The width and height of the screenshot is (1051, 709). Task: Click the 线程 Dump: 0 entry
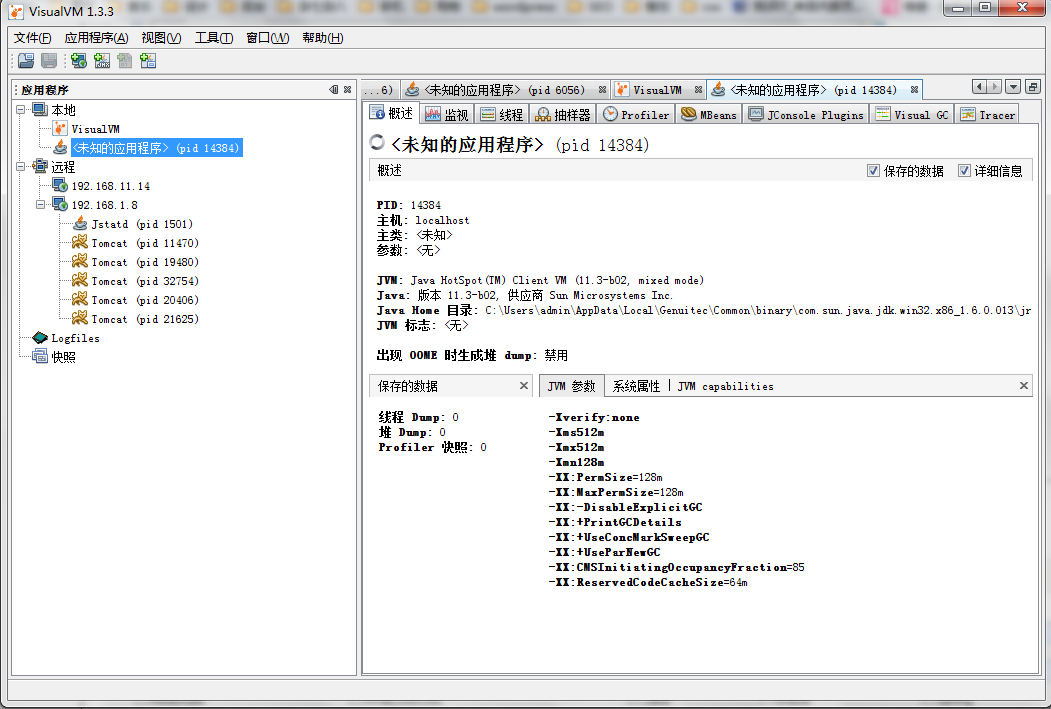(x=418, y=417)
